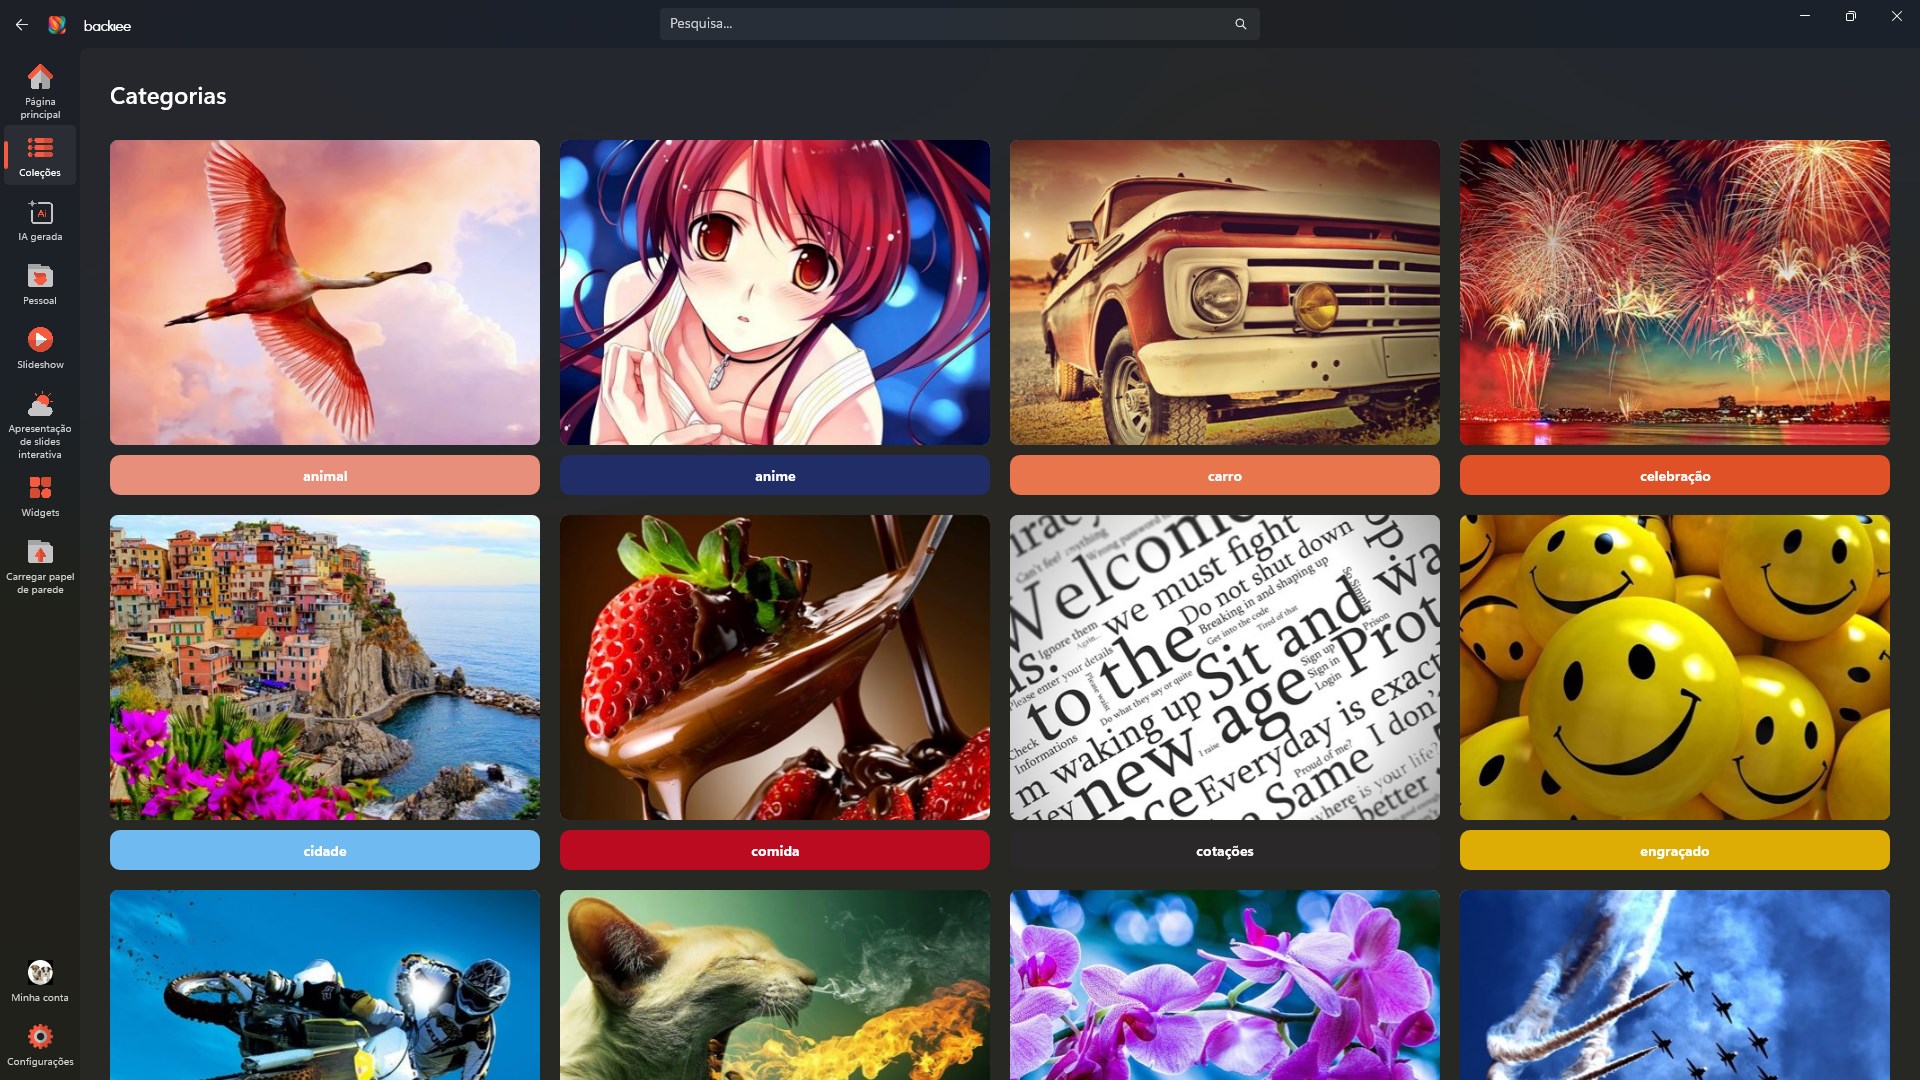Screen dimensions: 1920x1080
Task: Select the celebração category button
Action: click(1675, 476)
